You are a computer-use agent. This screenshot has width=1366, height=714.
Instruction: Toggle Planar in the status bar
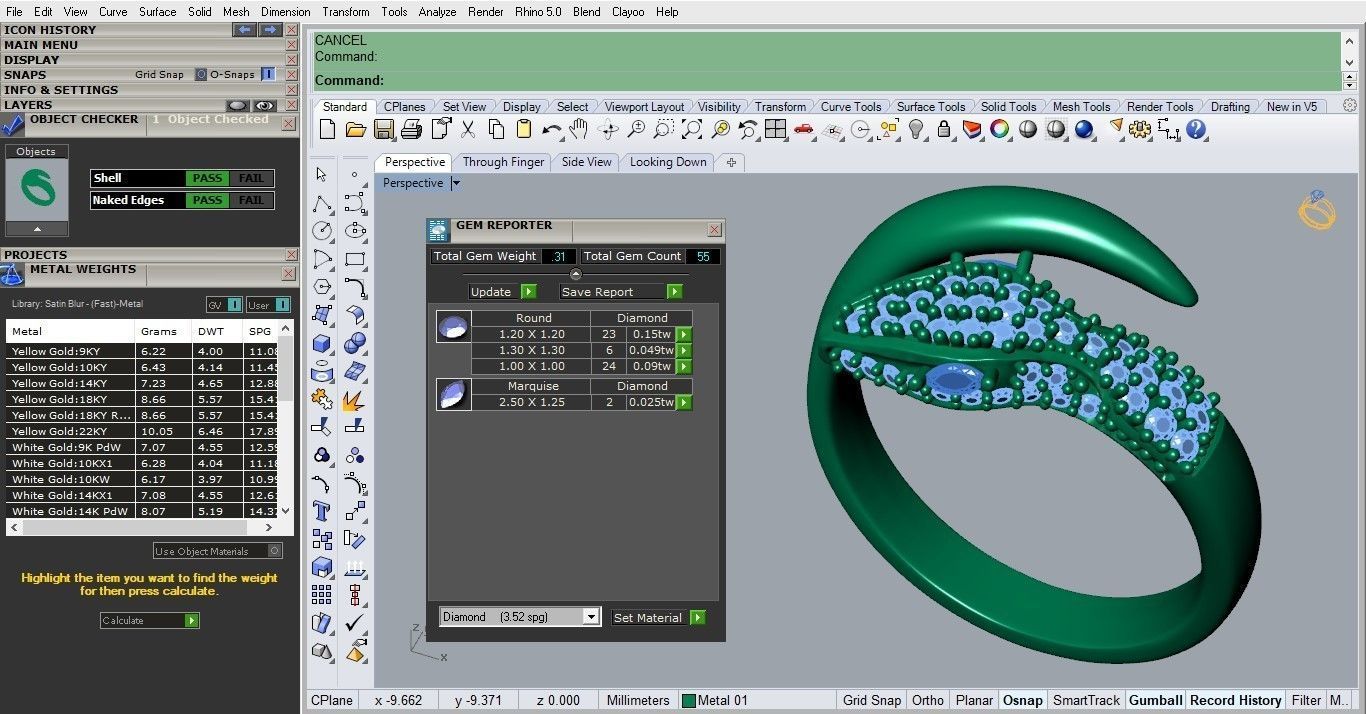tap(974, 700)
